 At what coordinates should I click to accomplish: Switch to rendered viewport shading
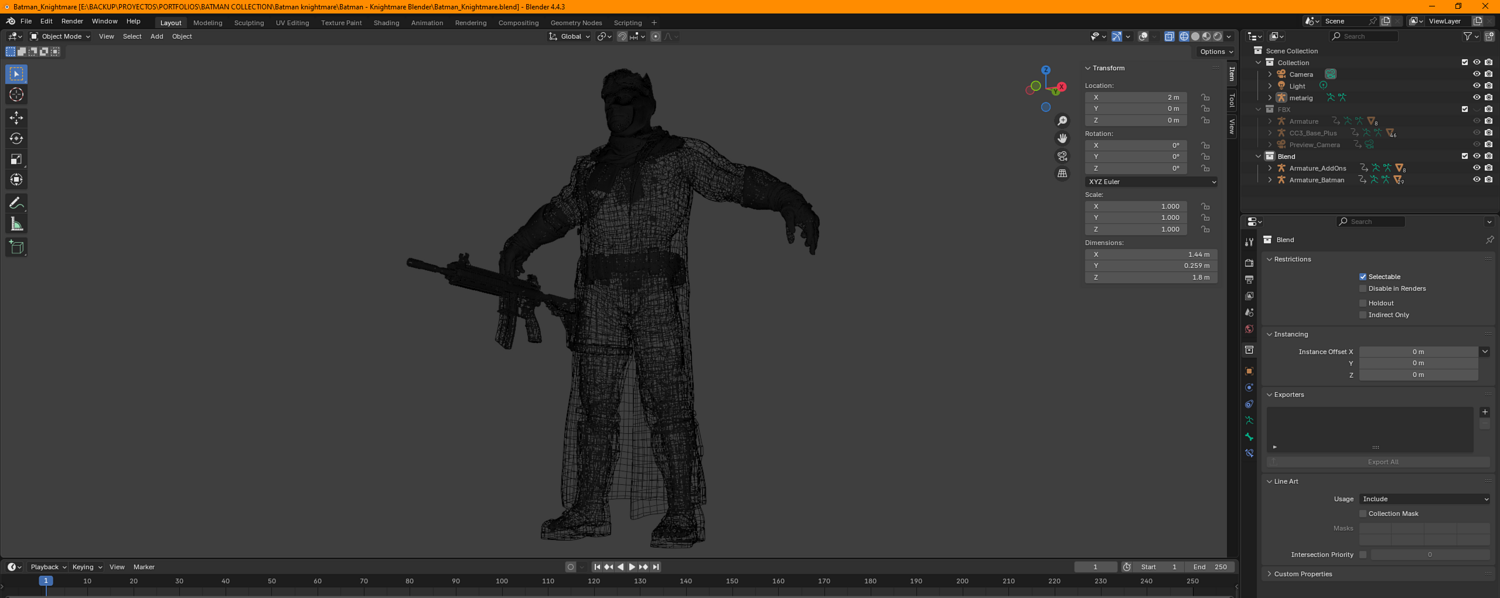[1217, 36]
